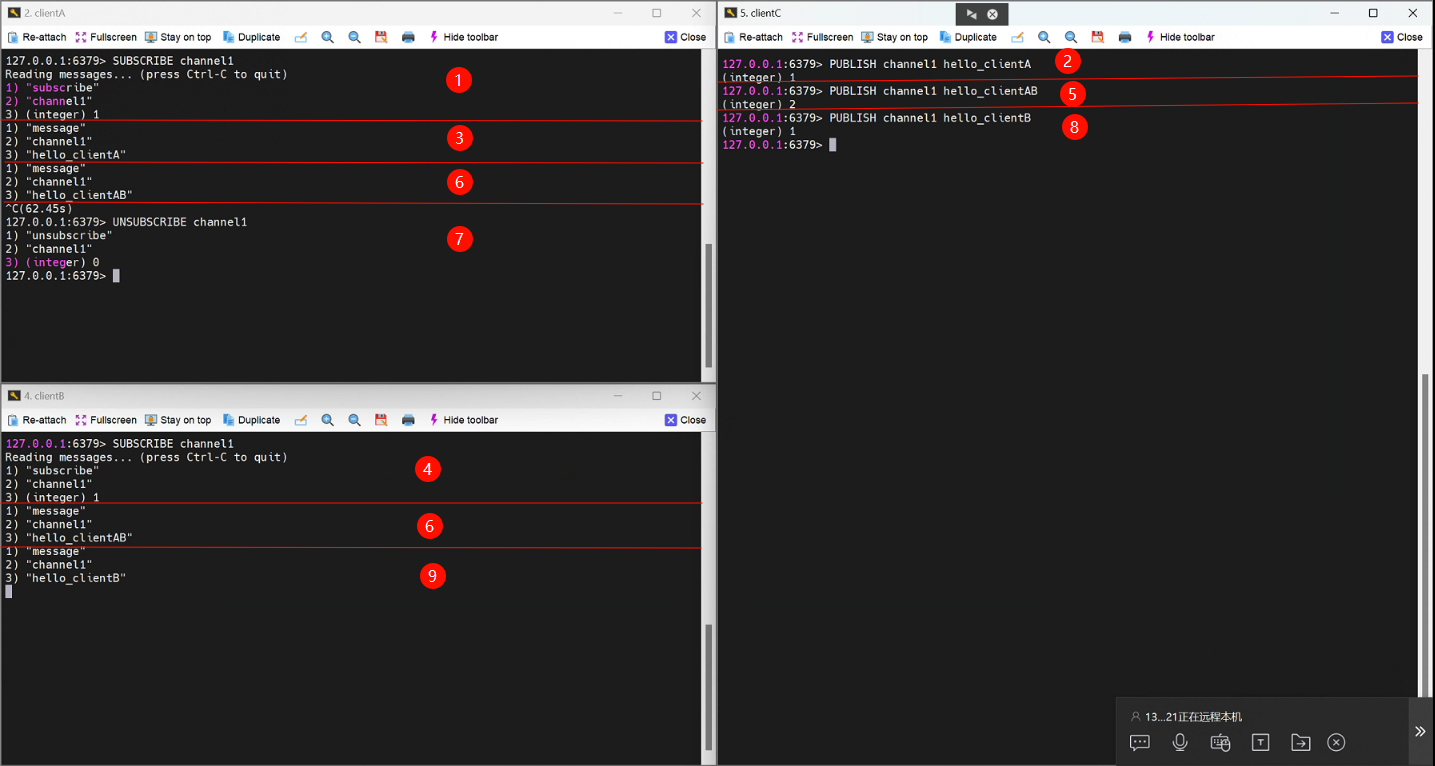Click the clientA terminal vertical scrollbar thumb
This screenshot has height=766, width=1435.
coord(709,307)
